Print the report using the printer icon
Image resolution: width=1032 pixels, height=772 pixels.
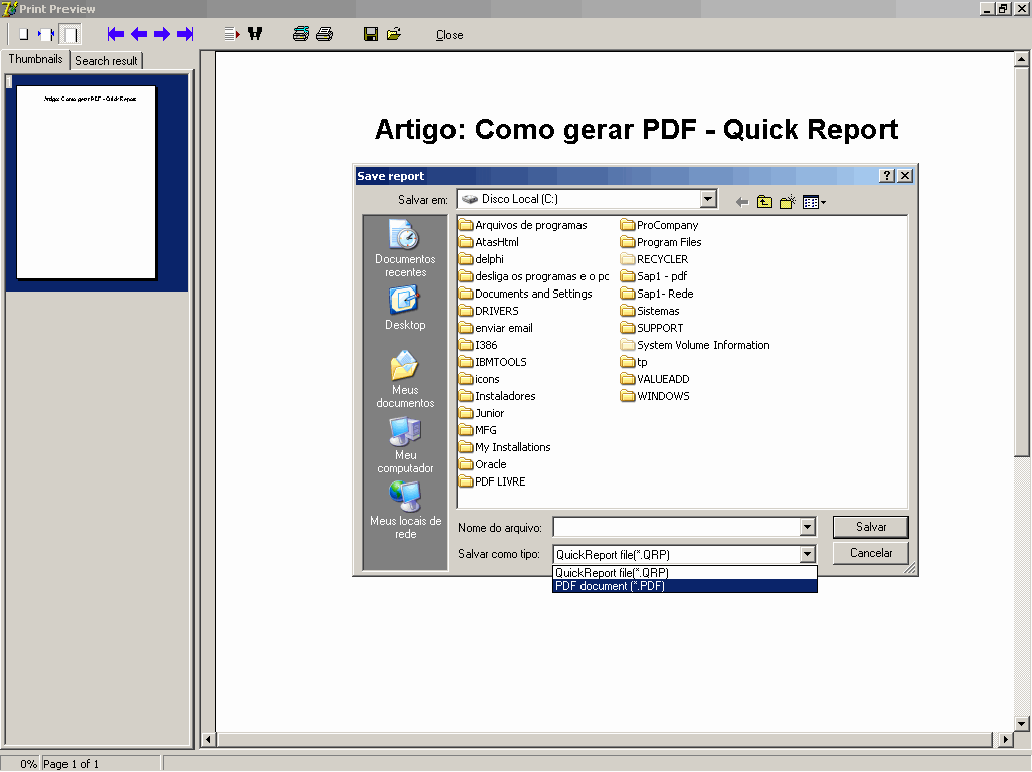pos(324,34)
